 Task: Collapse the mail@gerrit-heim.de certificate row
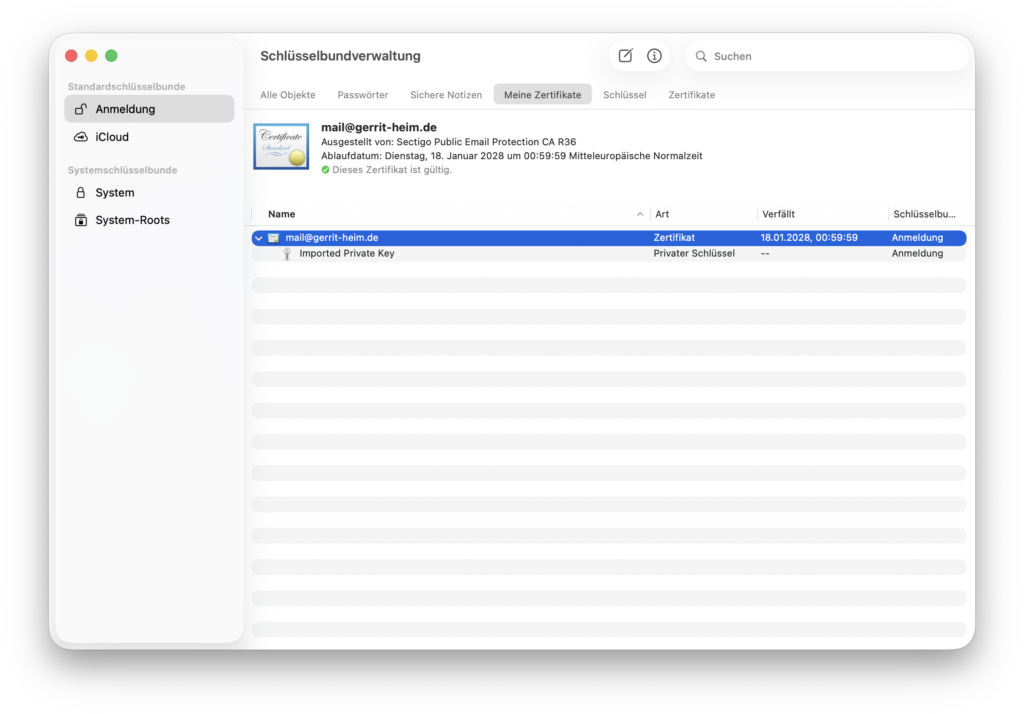pos(259,238)
